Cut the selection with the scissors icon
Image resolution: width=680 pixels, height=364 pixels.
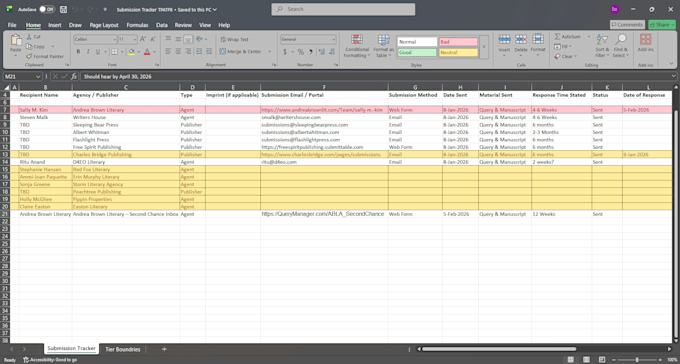29,37
